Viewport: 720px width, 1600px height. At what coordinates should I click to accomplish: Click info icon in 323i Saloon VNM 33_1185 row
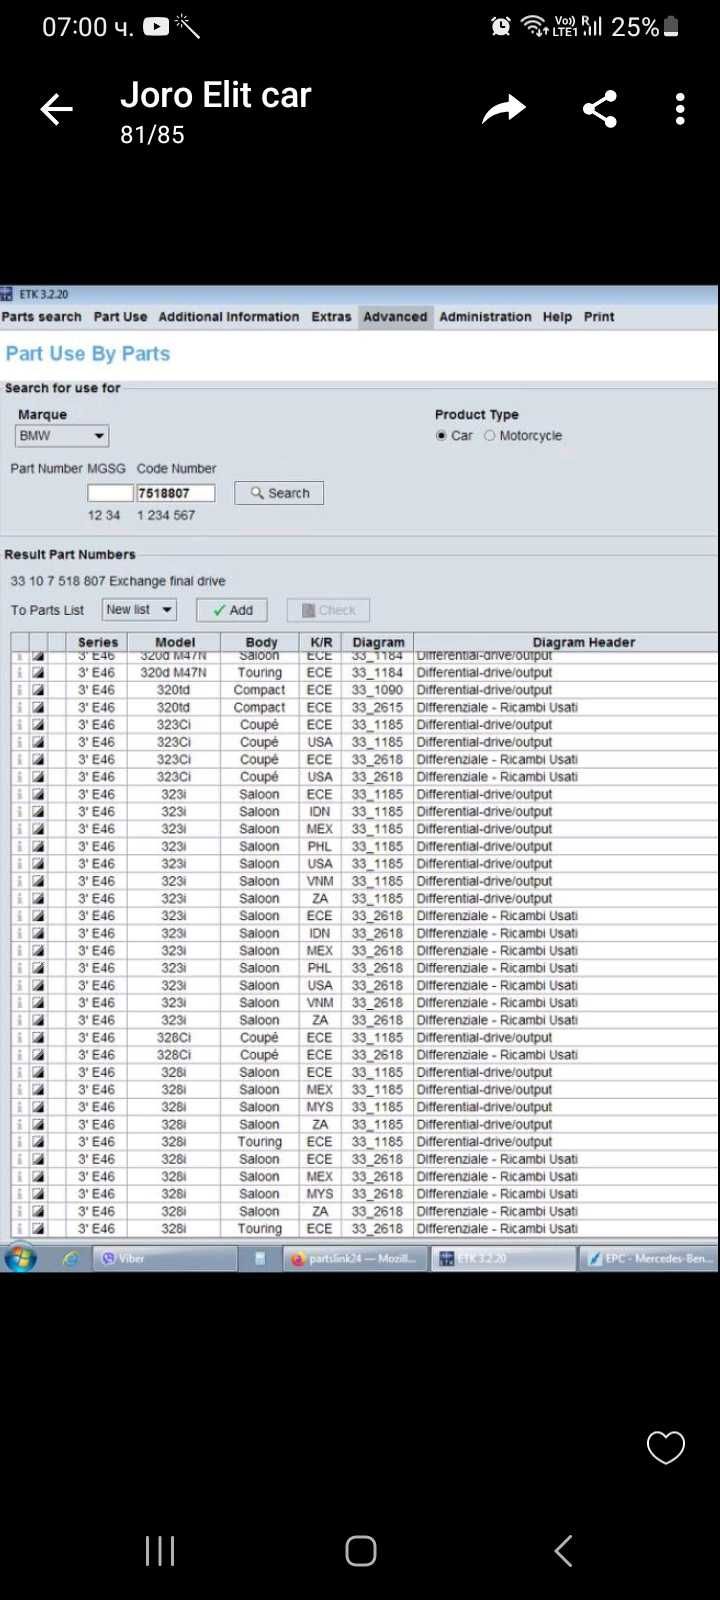(19, 881)
